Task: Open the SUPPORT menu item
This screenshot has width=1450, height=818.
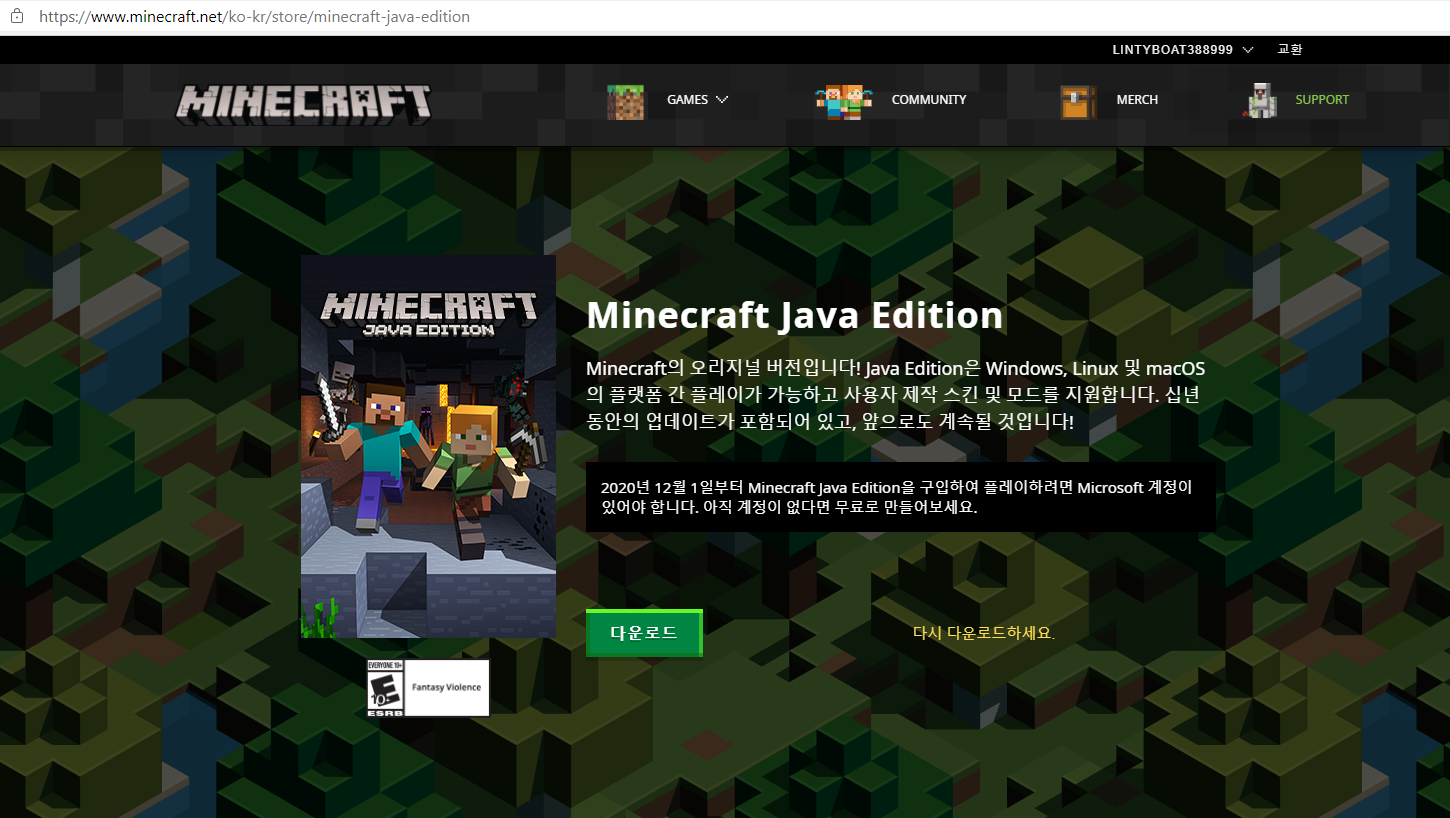Action: [x=1322, y=100]
